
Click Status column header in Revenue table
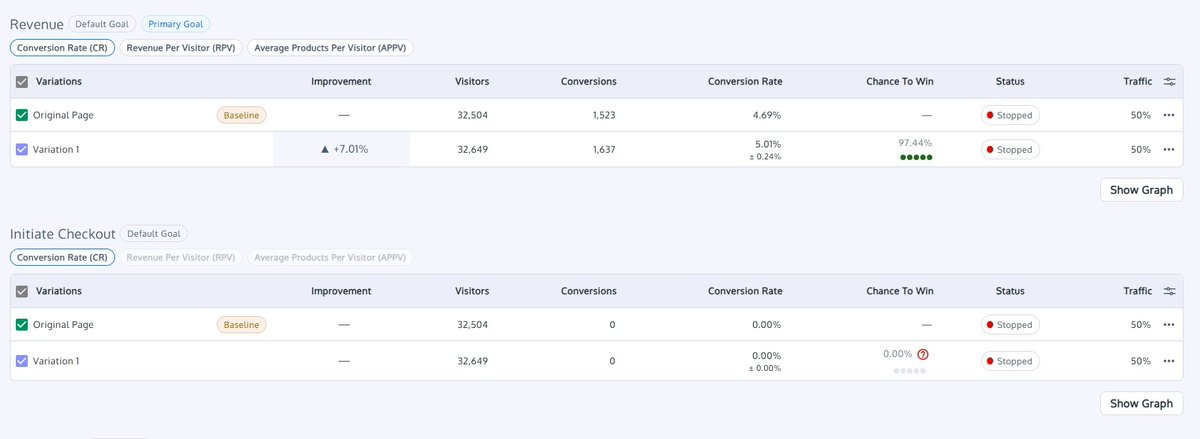pyautogui.click(x=1010, y=81)
